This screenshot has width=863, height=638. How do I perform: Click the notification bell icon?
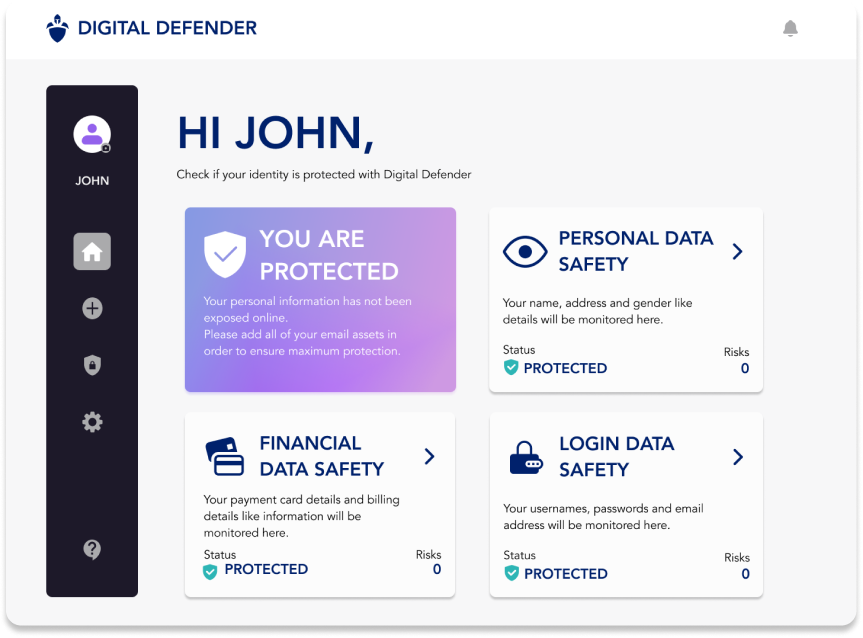(x=790, y=28)
